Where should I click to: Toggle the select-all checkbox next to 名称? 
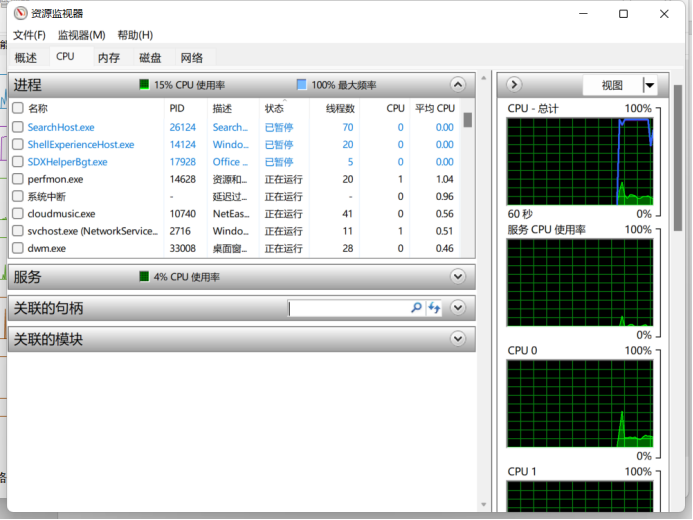pos(18,108)
